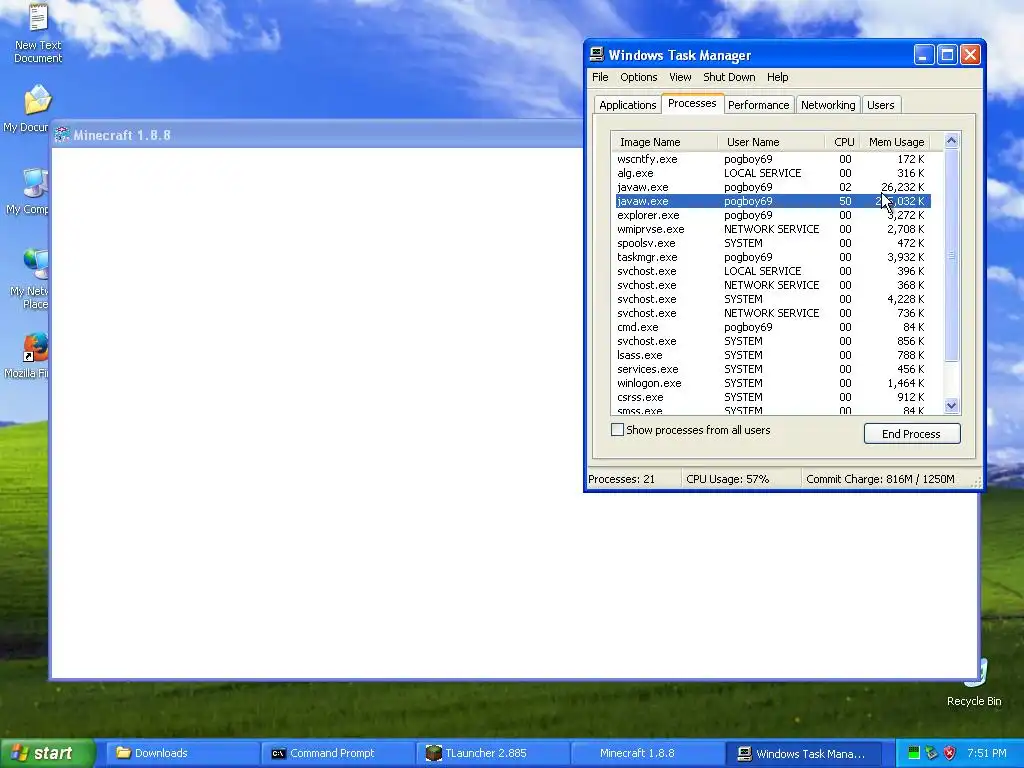The image size is (1024, 768).
Task: Switch to the Performance tab
Action: click(758, 105)
